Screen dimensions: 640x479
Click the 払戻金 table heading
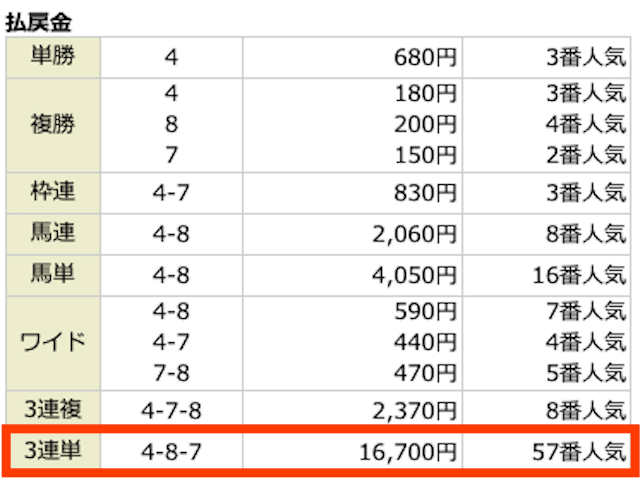[39, 23]
